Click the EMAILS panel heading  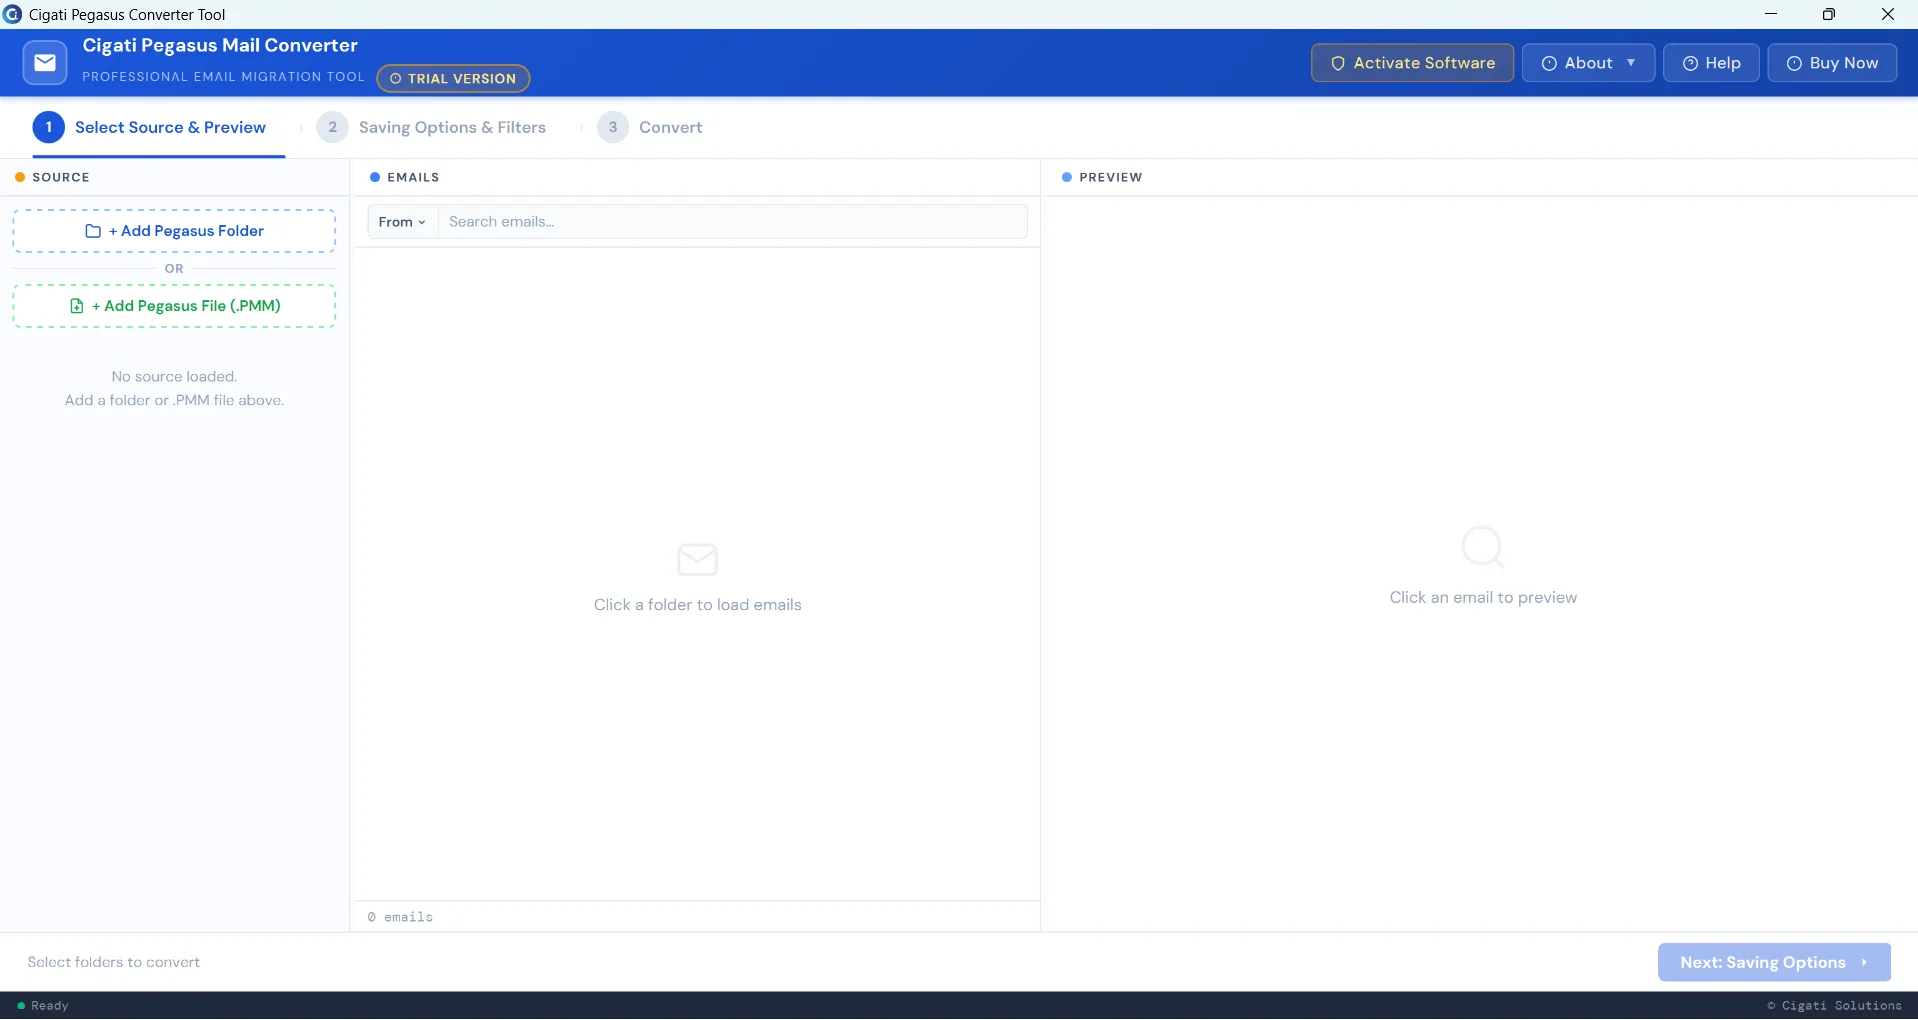[x=413, y=177]
